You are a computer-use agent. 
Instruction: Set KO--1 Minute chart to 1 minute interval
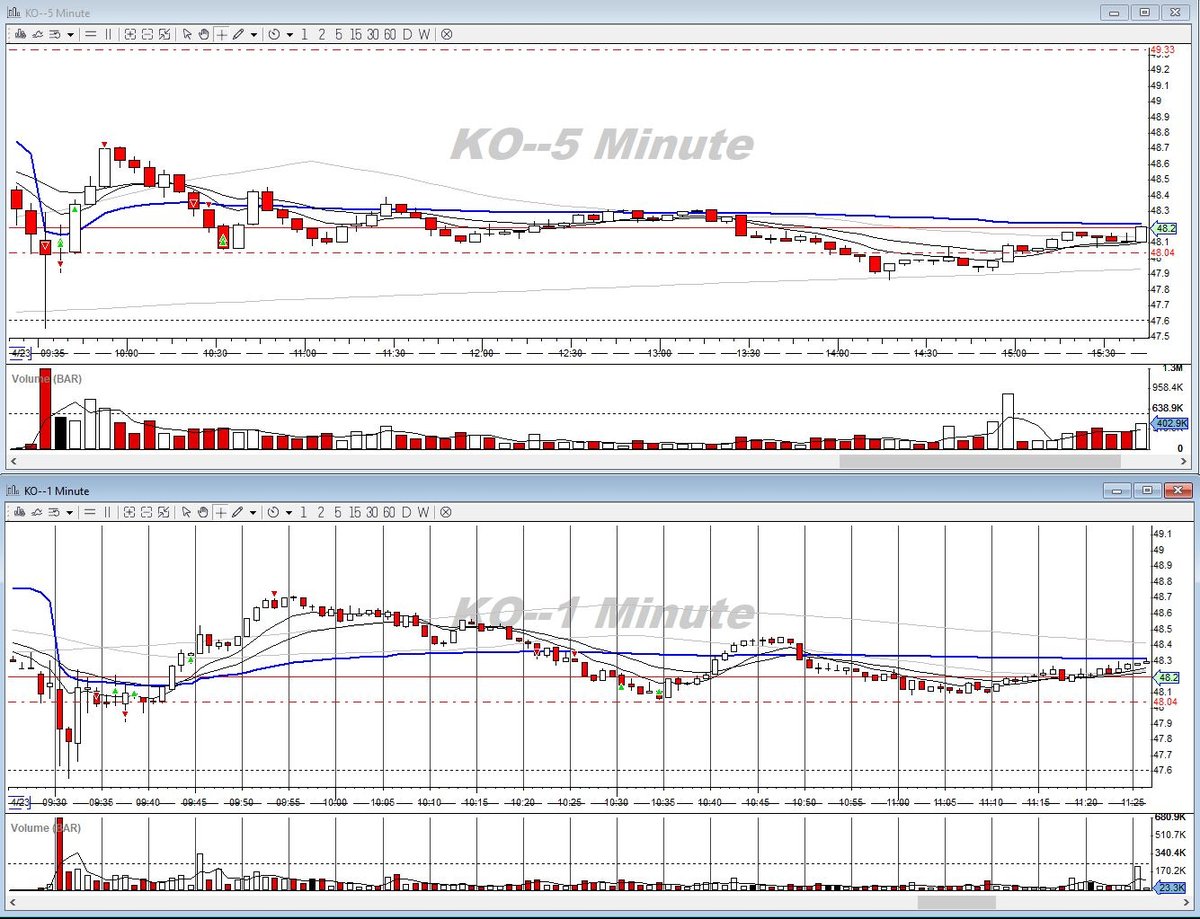(304, 512)
